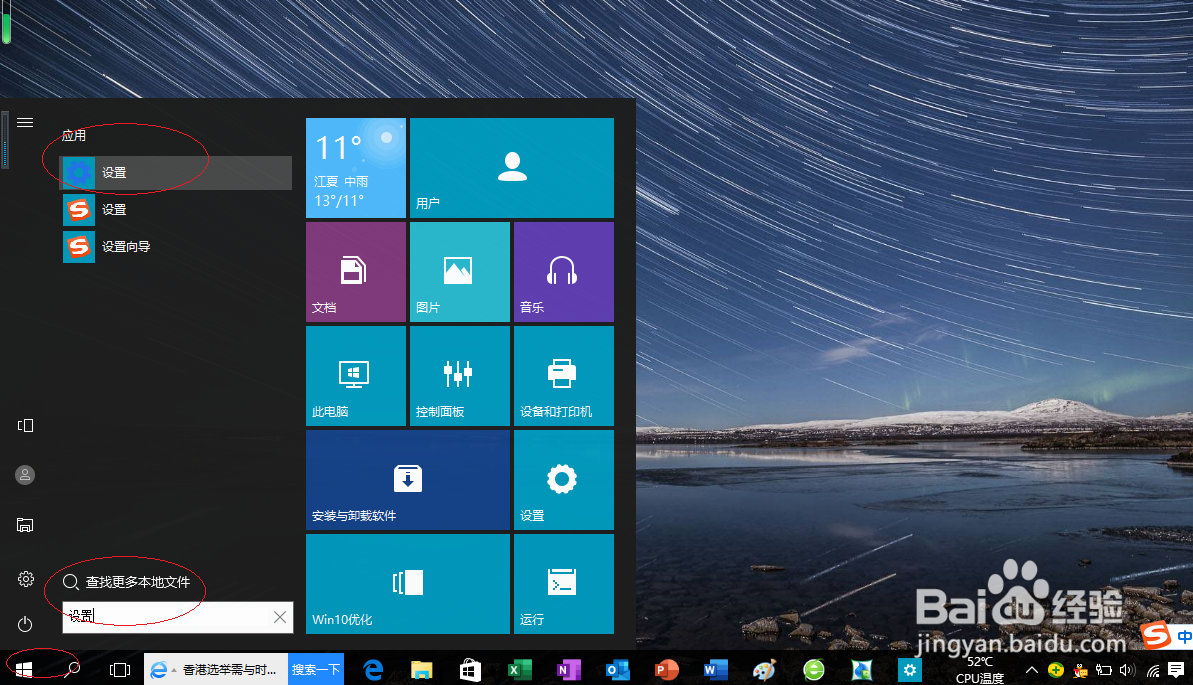Open File Explorer from the taskbar

point(422,670)
